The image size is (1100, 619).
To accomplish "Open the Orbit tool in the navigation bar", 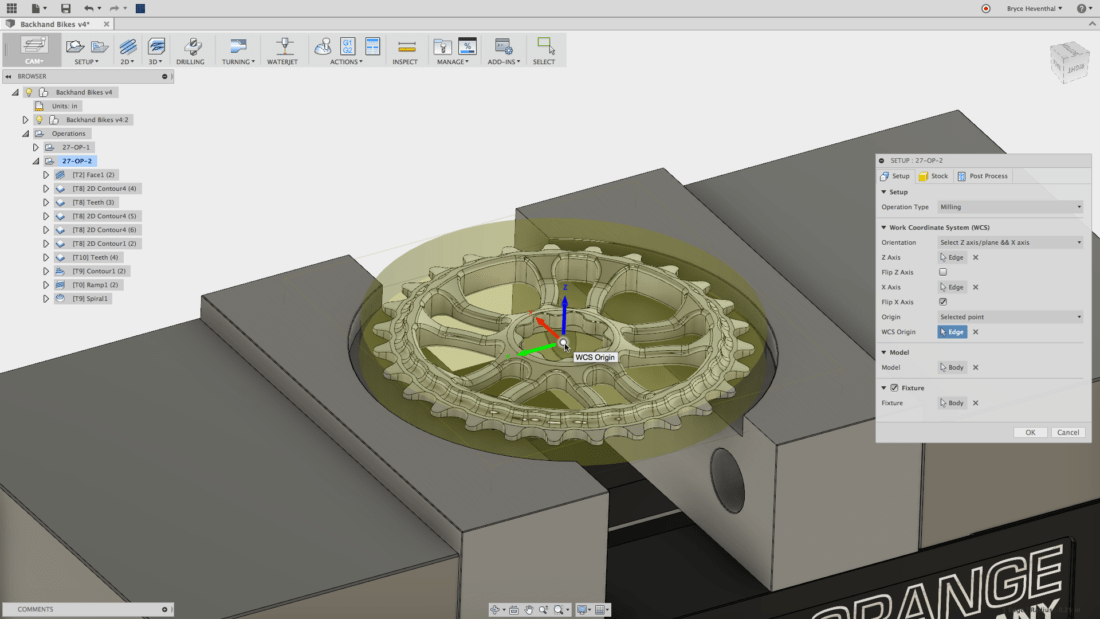I will (x=495, y=609).
